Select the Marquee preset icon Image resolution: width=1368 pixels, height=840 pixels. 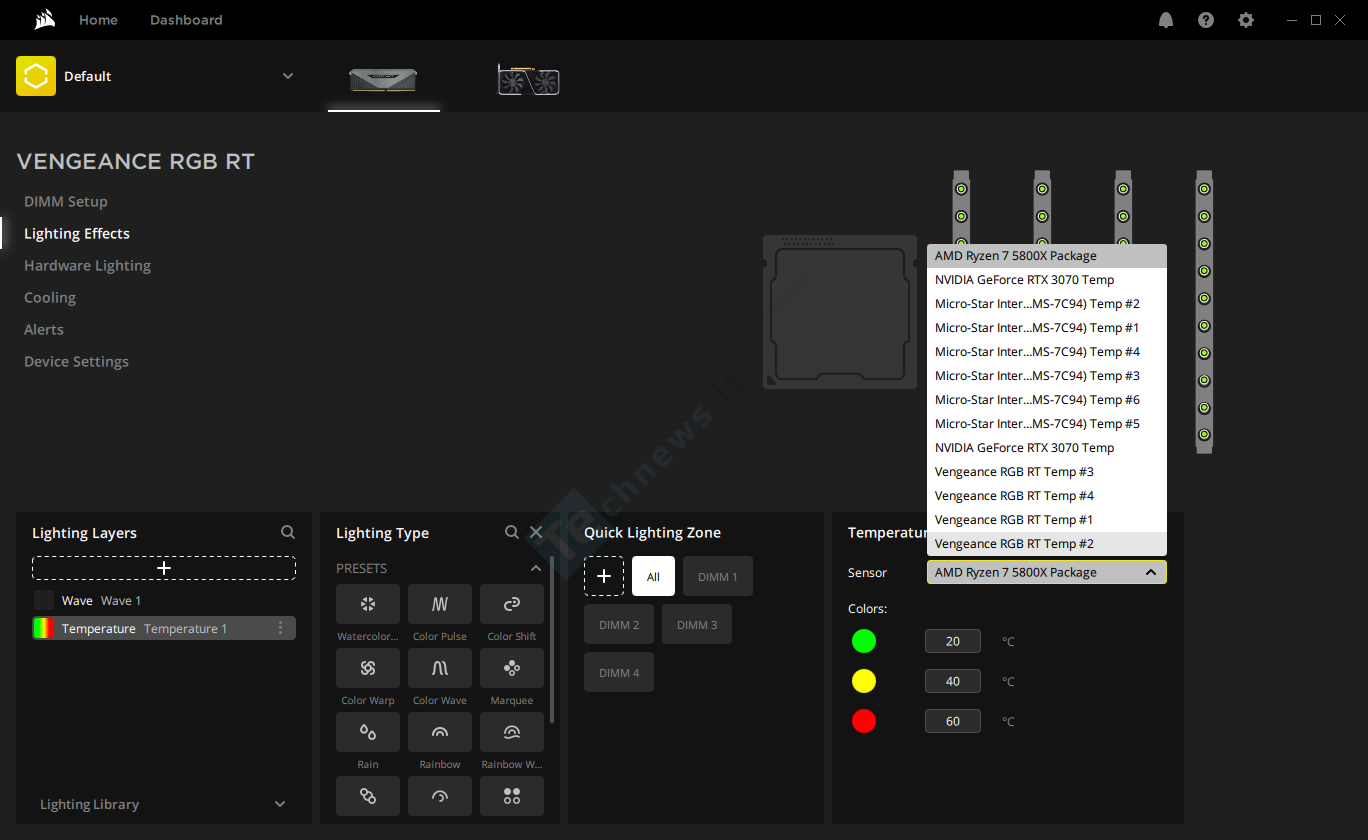pos(512,668)
